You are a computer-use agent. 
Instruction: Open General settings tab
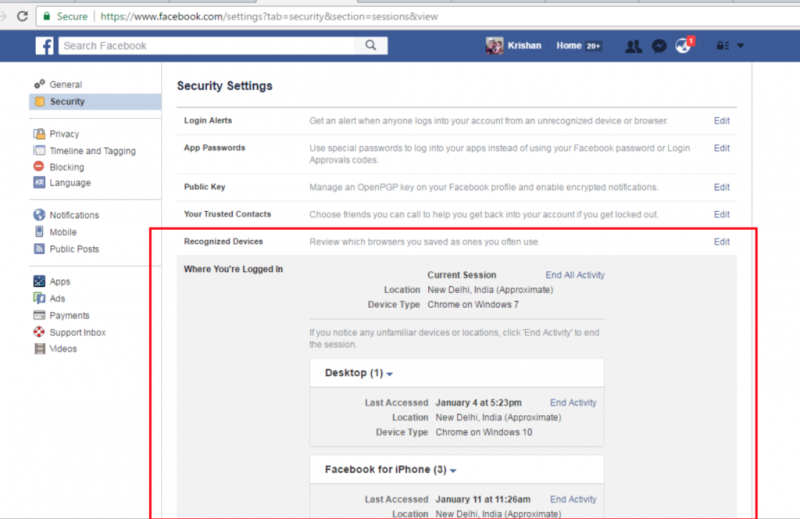(65, 84)
